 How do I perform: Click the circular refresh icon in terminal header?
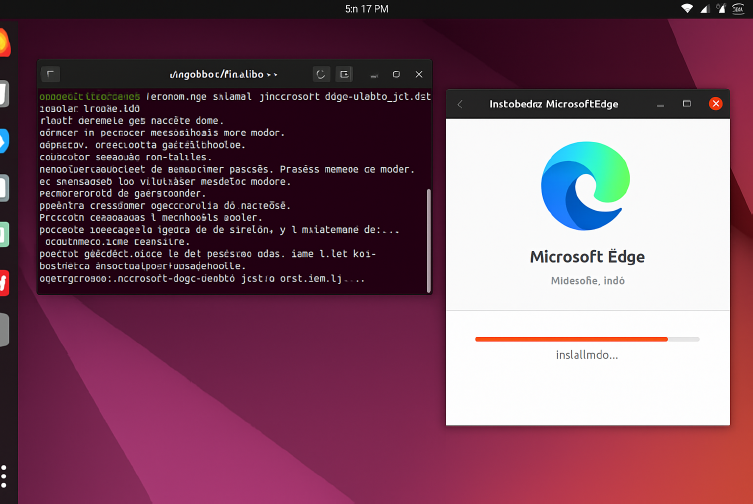point(321,74)
